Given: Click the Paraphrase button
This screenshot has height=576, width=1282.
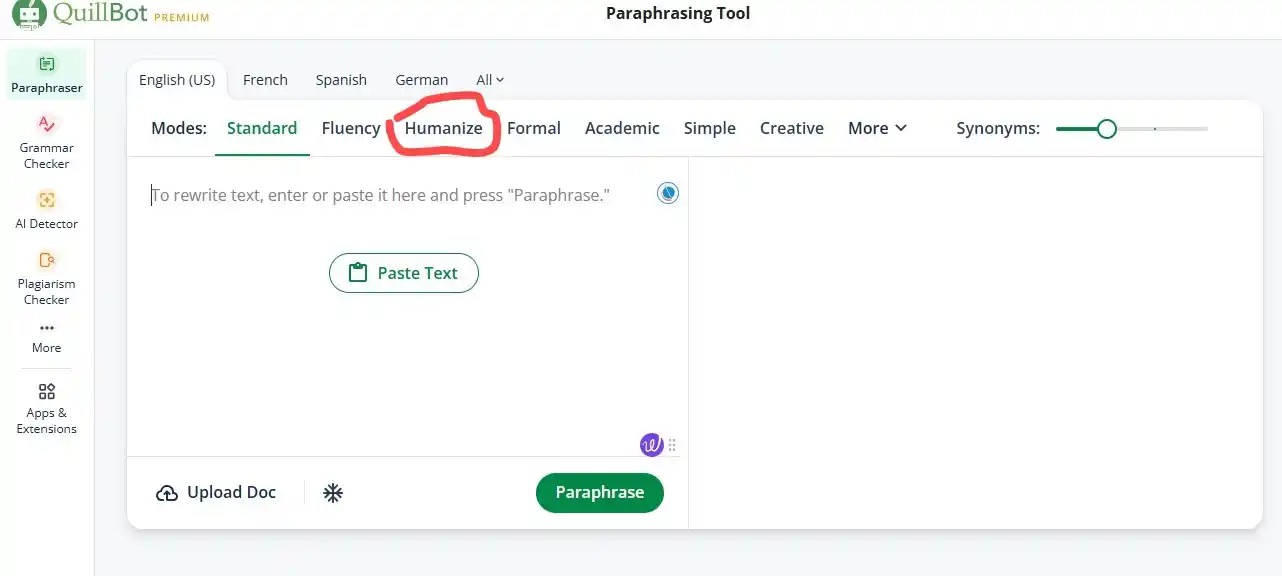Looking at the screenshot, I should click(600, 492).
